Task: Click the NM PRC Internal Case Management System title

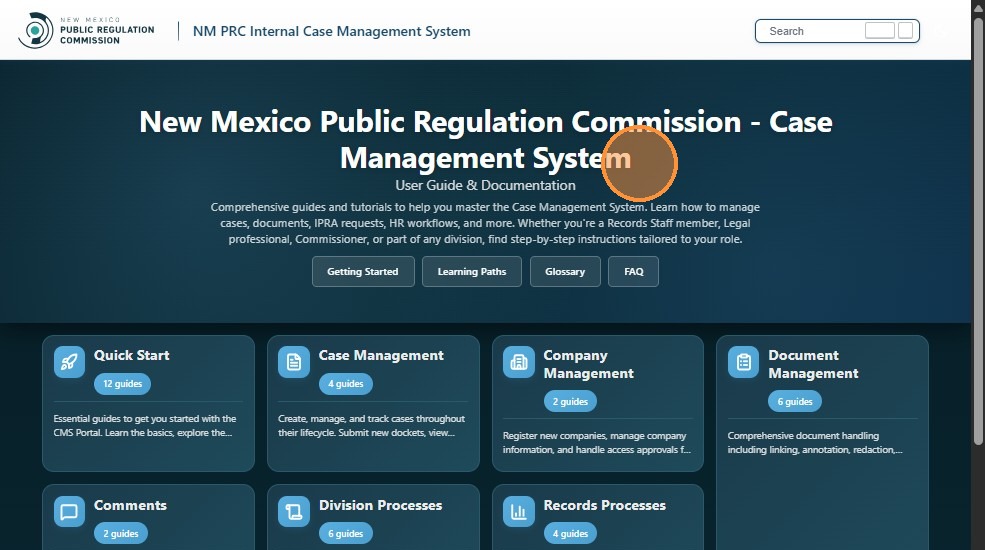Action: pyautogui.click(x=331, y=31)
